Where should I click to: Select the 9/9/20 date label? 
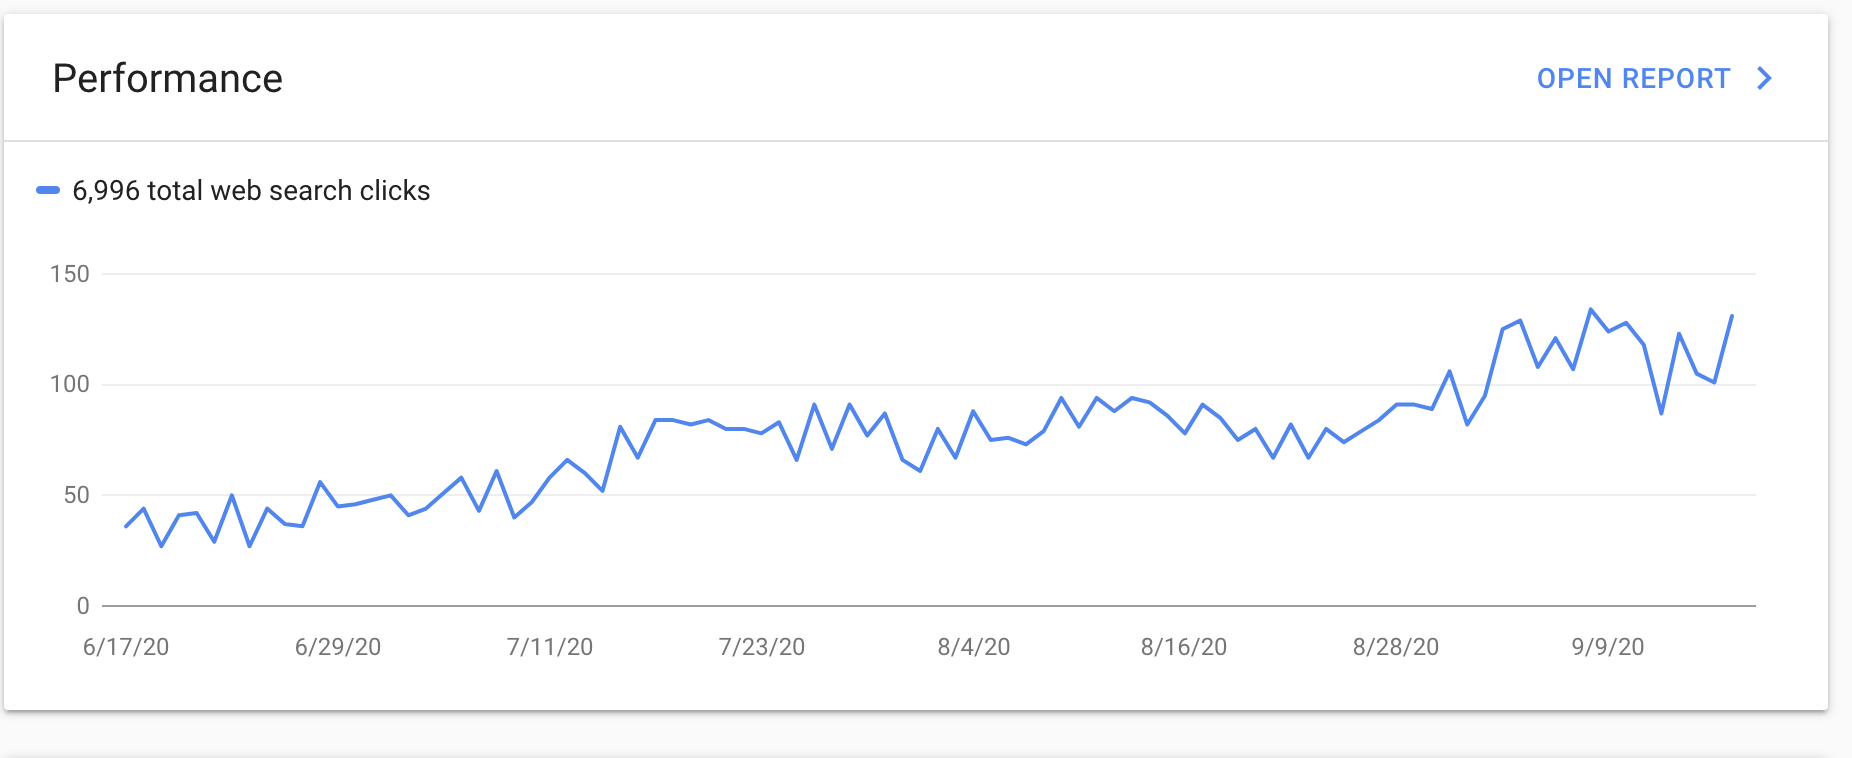tap(1608, 647)
